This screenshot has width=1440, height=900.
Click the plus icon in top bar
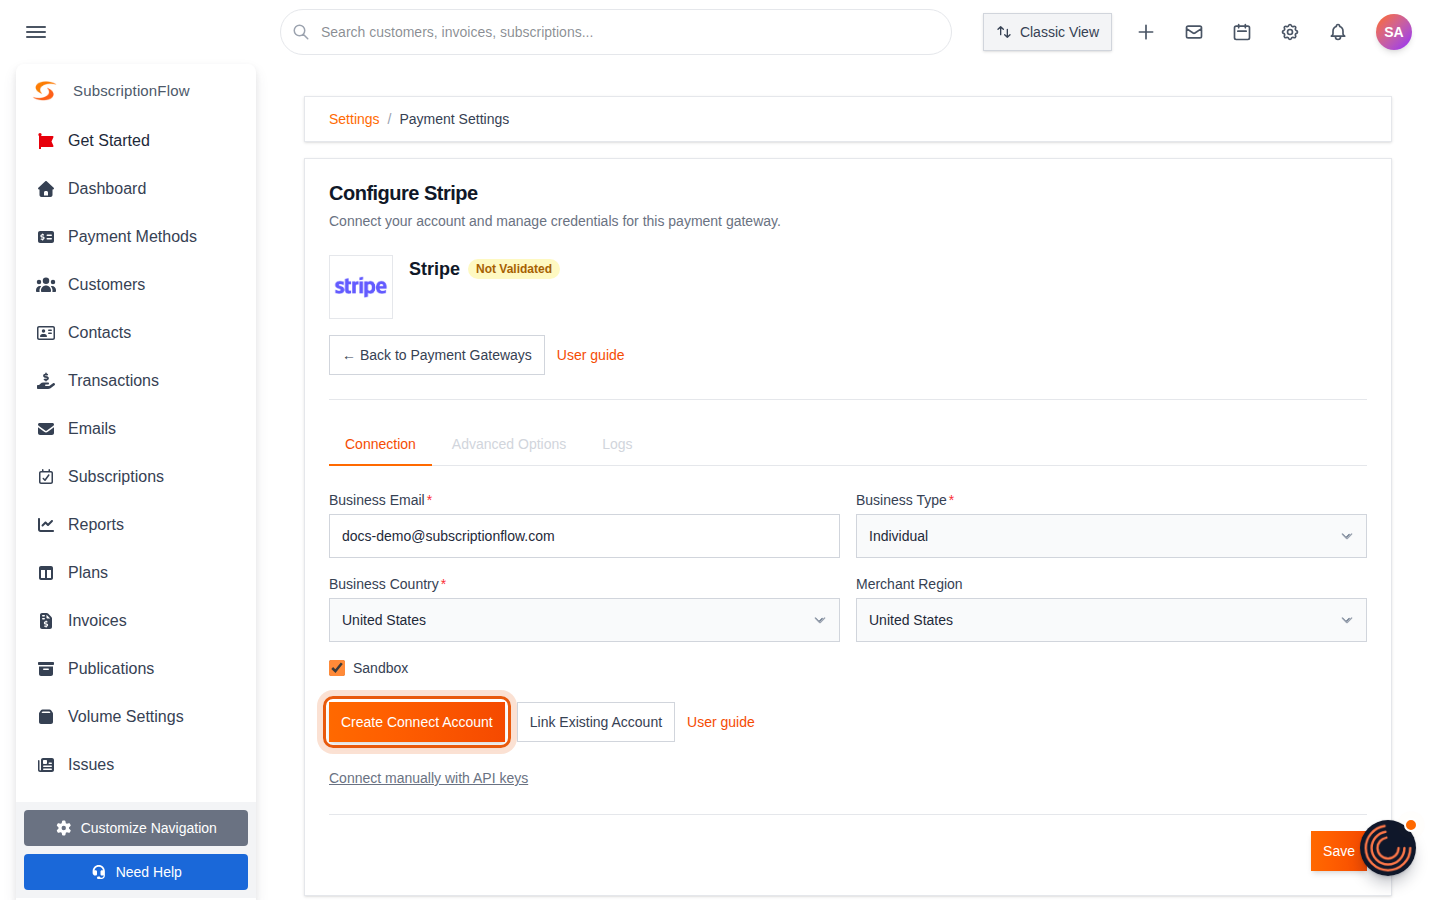[x=1146, y=32]
